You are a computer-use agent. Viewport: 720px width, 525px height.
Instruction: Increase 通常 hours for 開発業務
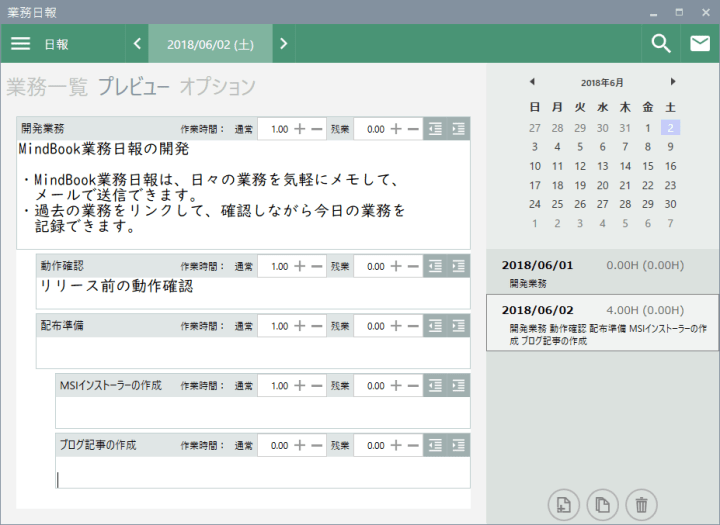click(x=299, y=129)
